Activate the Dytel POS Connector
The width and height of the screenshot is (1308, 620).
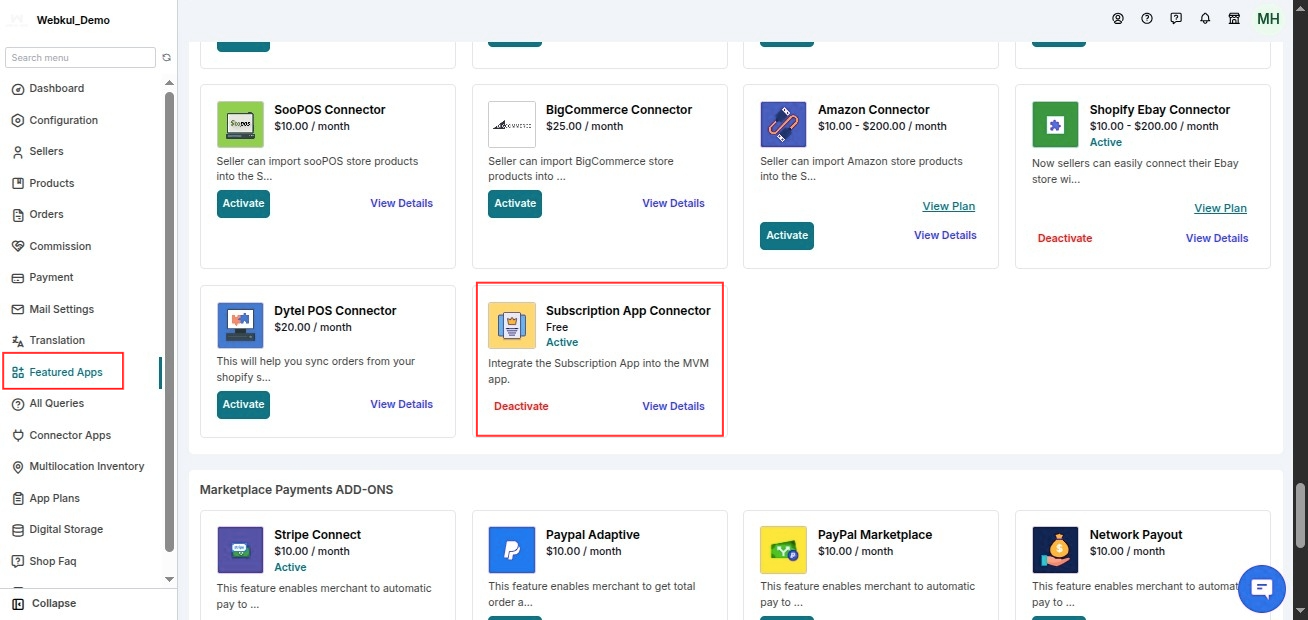tap(243, 404)
